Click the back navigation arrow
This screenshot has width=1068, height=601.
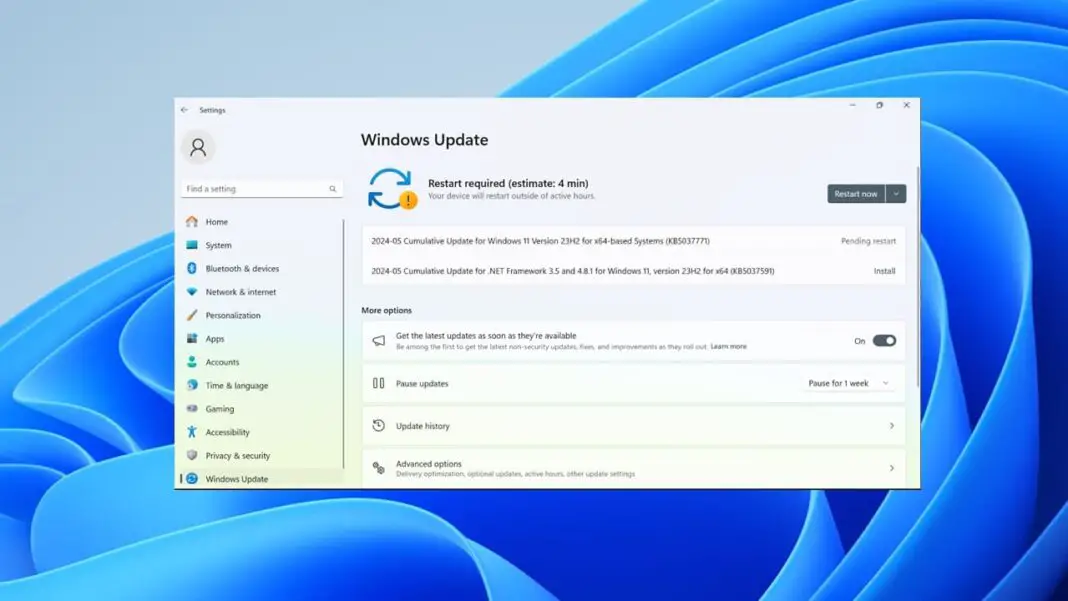[183, 110]
